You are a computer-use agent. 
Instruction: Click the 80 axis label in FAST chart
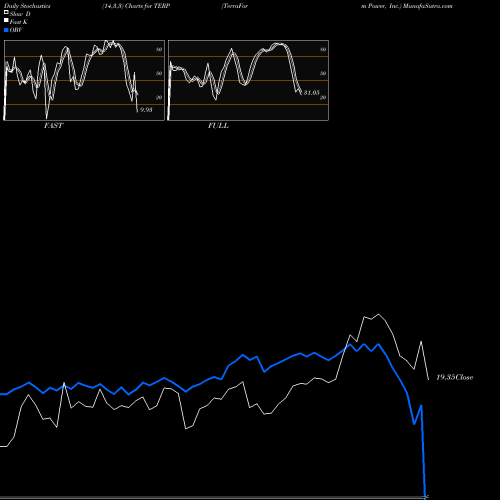159,49
